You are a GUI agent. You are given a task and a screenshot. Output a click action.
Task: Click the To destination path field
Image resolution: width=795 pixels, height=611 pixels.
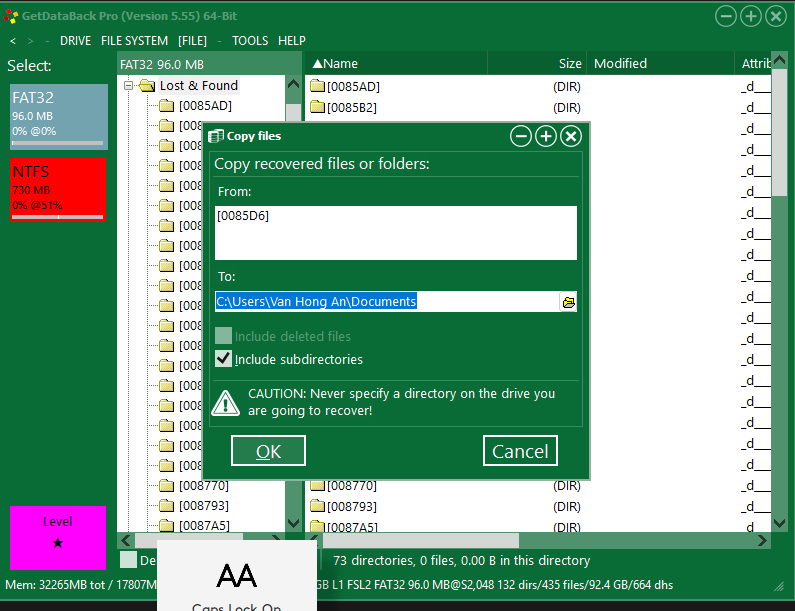click(386, 302)
